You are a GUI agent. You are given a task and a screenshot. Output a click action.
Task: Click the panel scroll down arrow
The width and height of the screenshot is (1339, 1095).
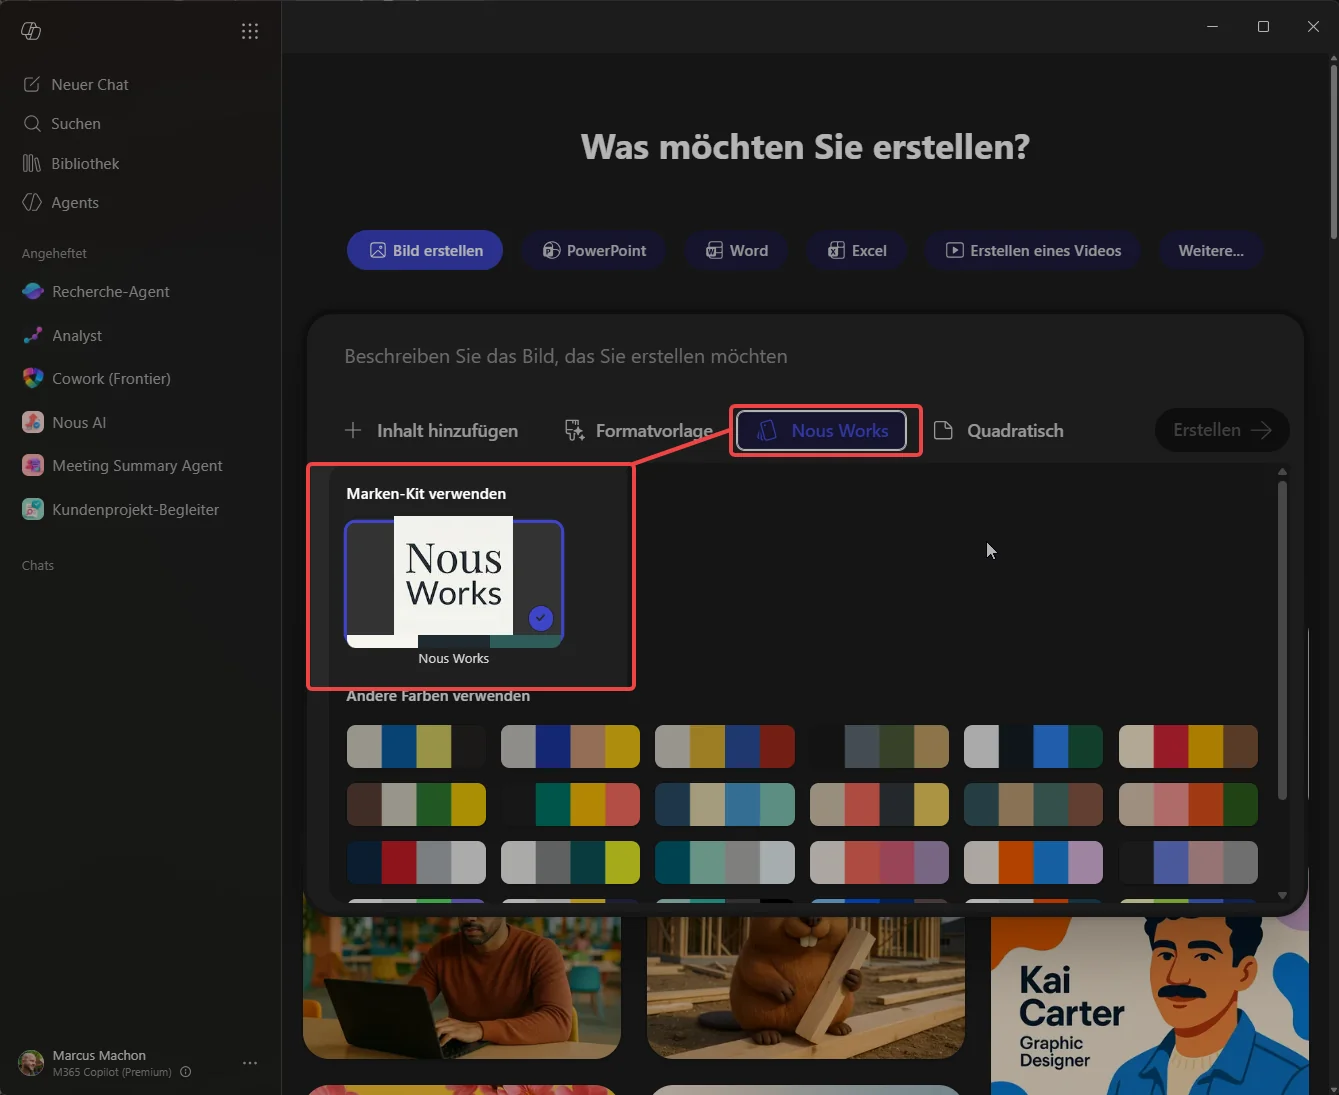tap(1282, 895)
